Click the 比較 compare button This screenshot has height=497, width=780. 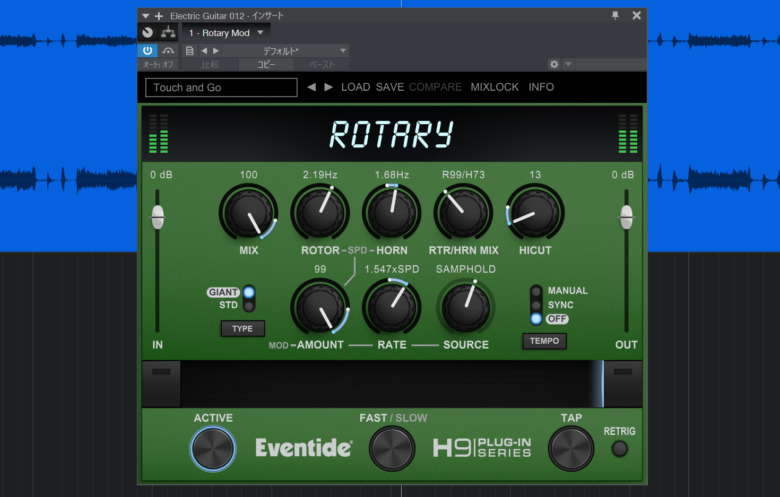point(210,65)
